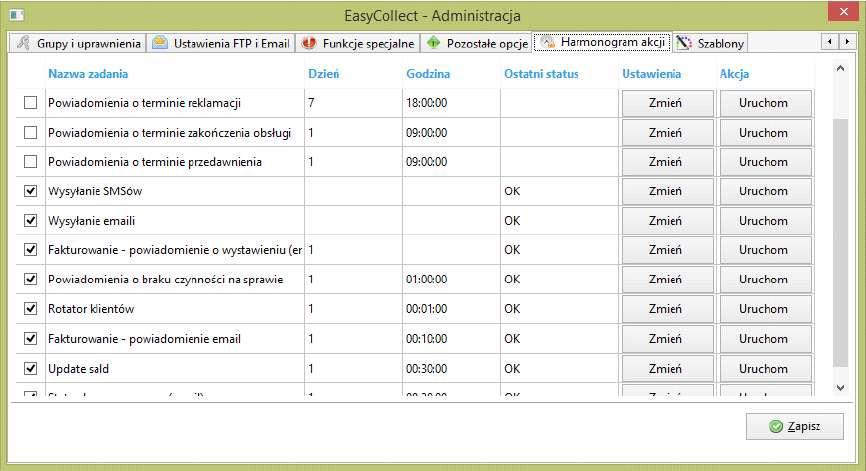Viewport: 866px width, 471px height.
Task: Run Update sald with Uruchom
Action: pos(765,369)
